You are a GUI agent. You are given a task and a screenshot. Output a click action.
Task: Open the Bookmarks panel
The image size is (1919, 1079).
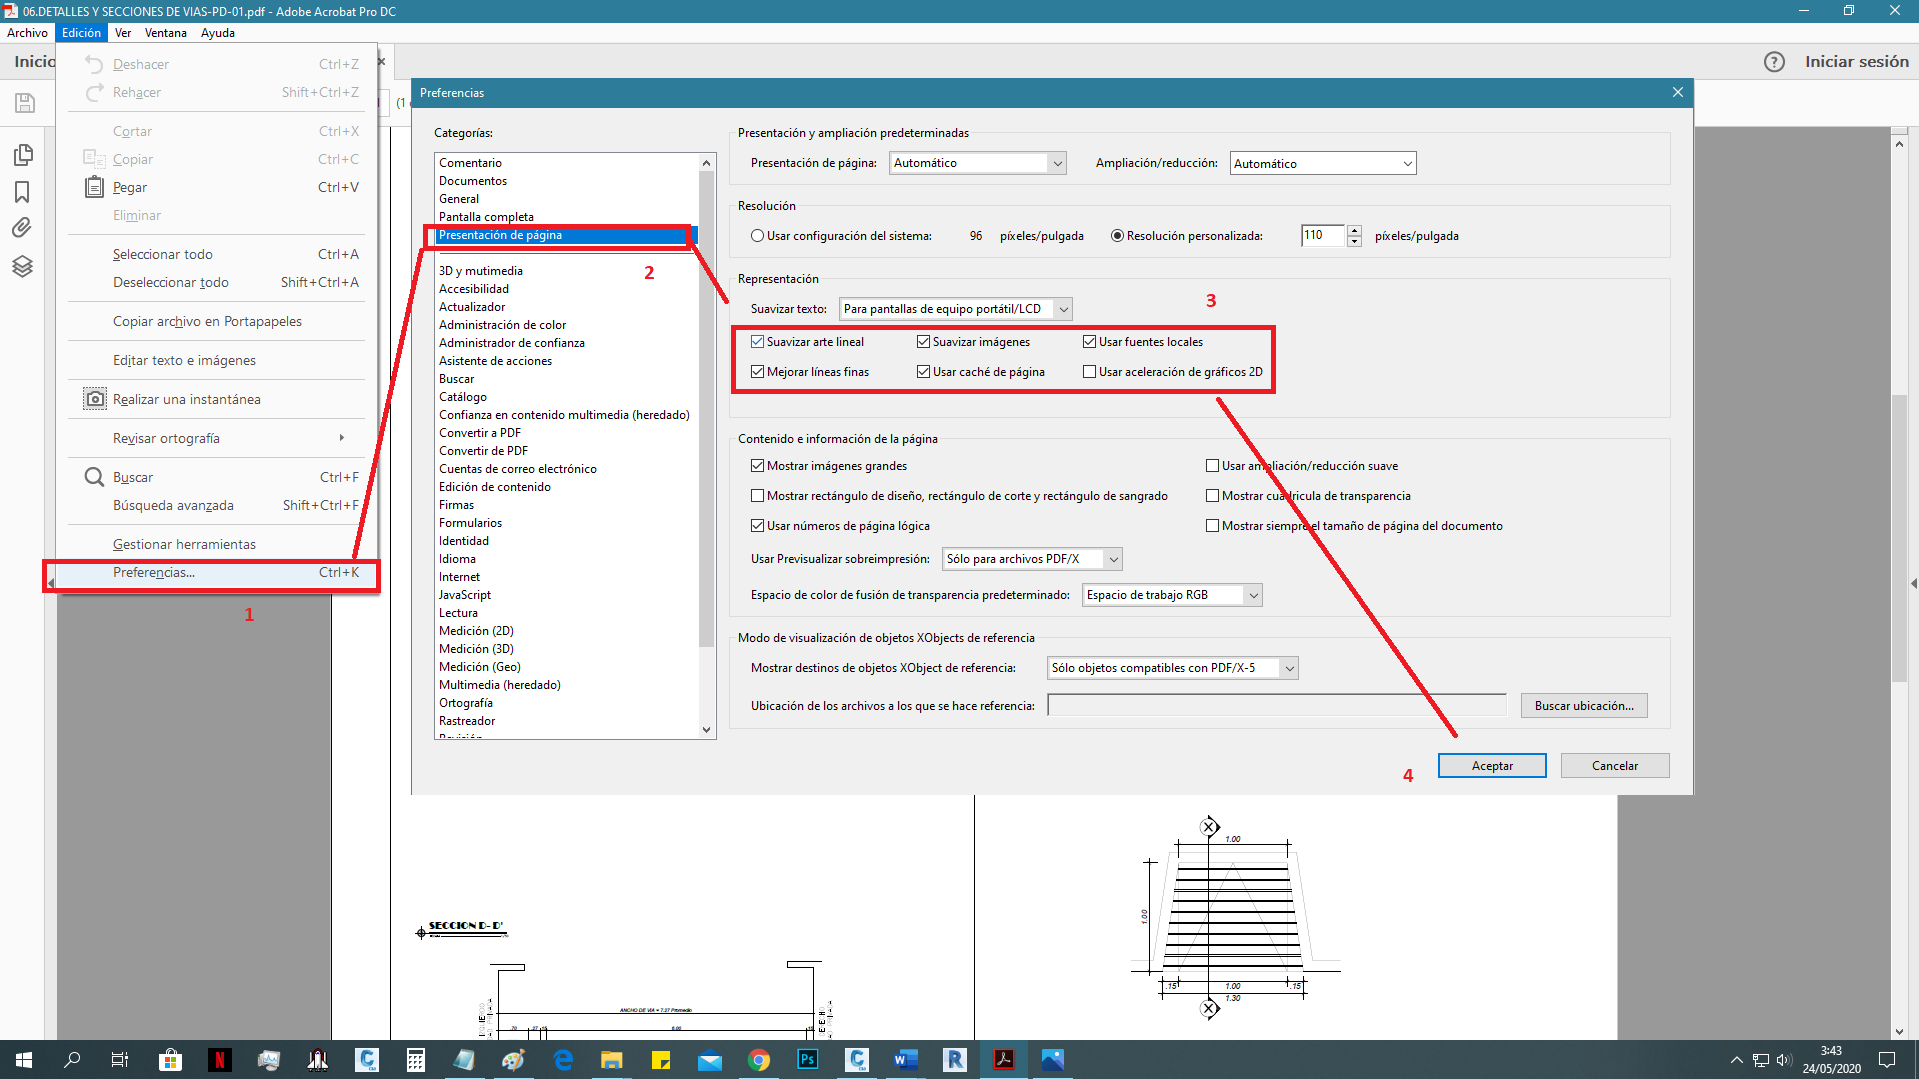(x=22, y=192)
